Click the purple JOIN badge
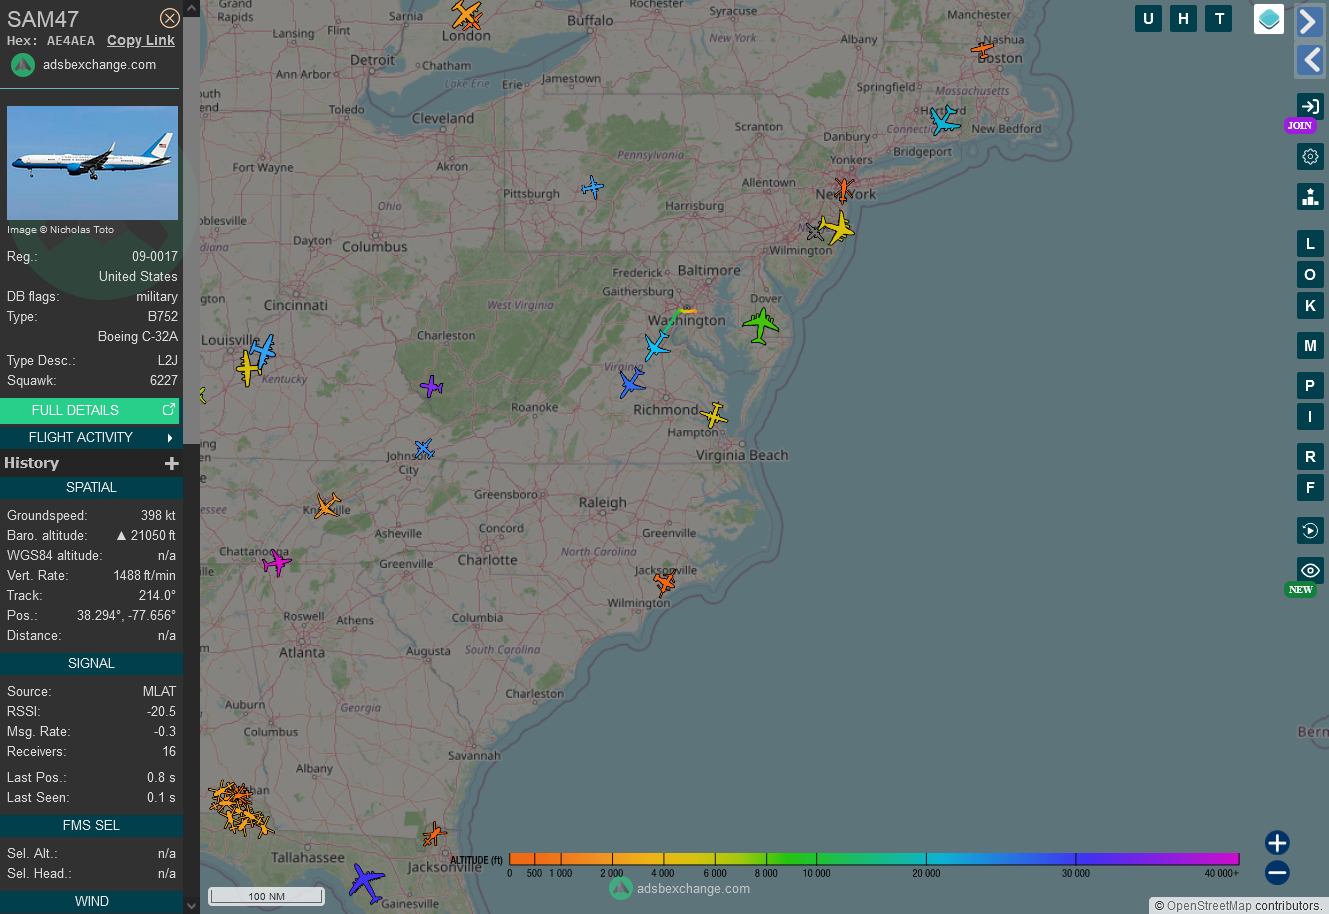This screenshot has width=1329, height=914. (x=1300, y=126)
